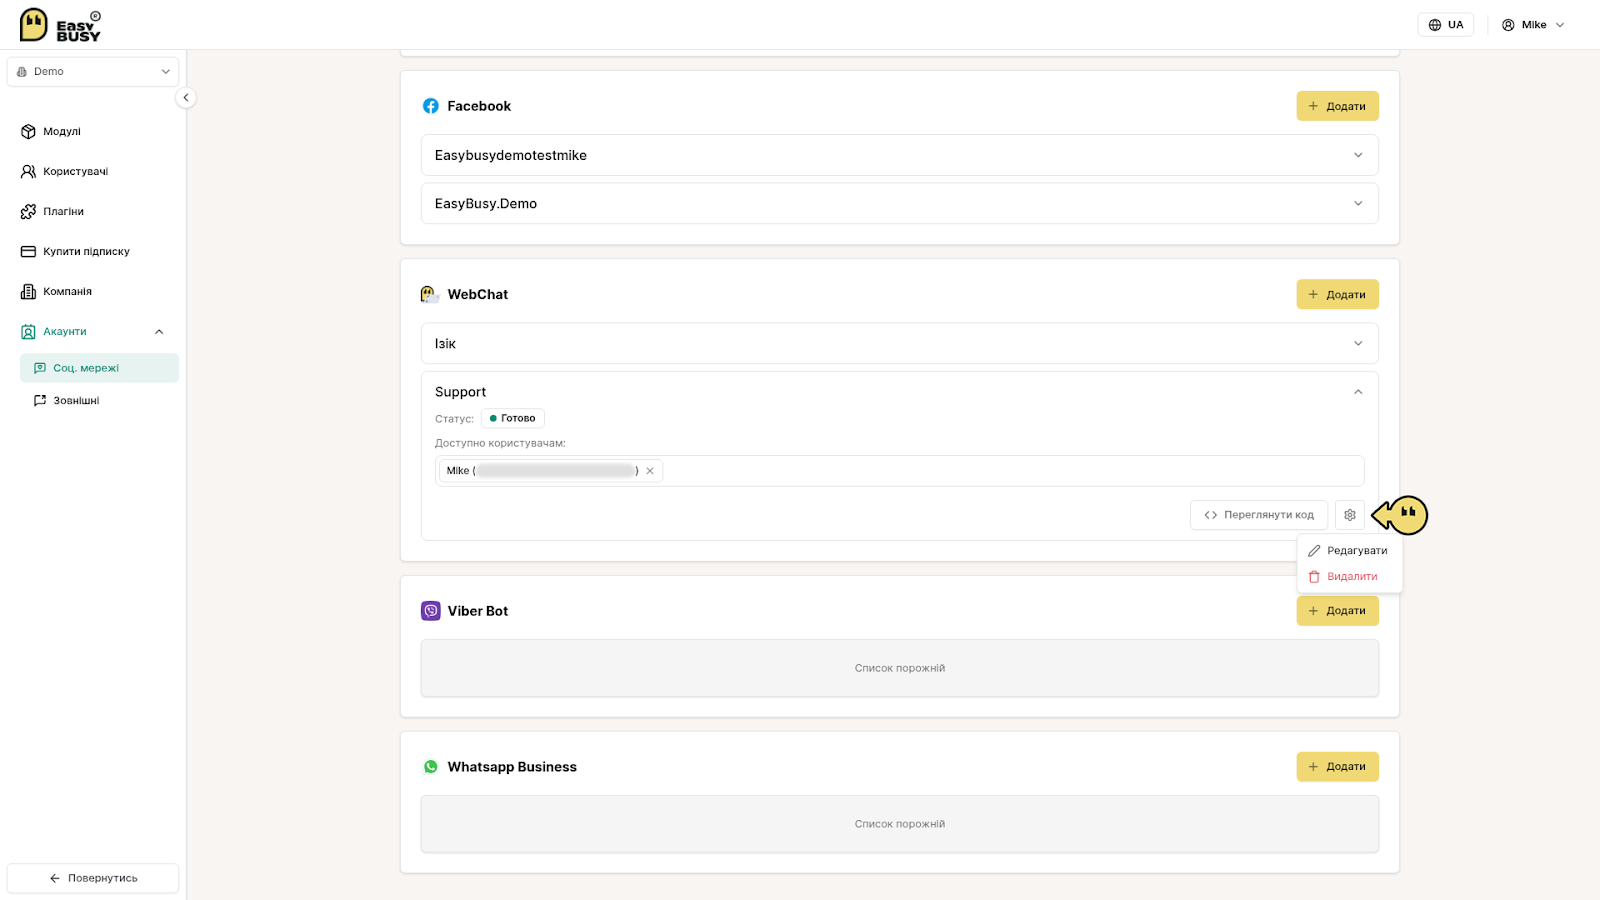Collapse the Акаунти menu chevron
This screenshot has height=900, width=1600.
(x=159, y=332)
